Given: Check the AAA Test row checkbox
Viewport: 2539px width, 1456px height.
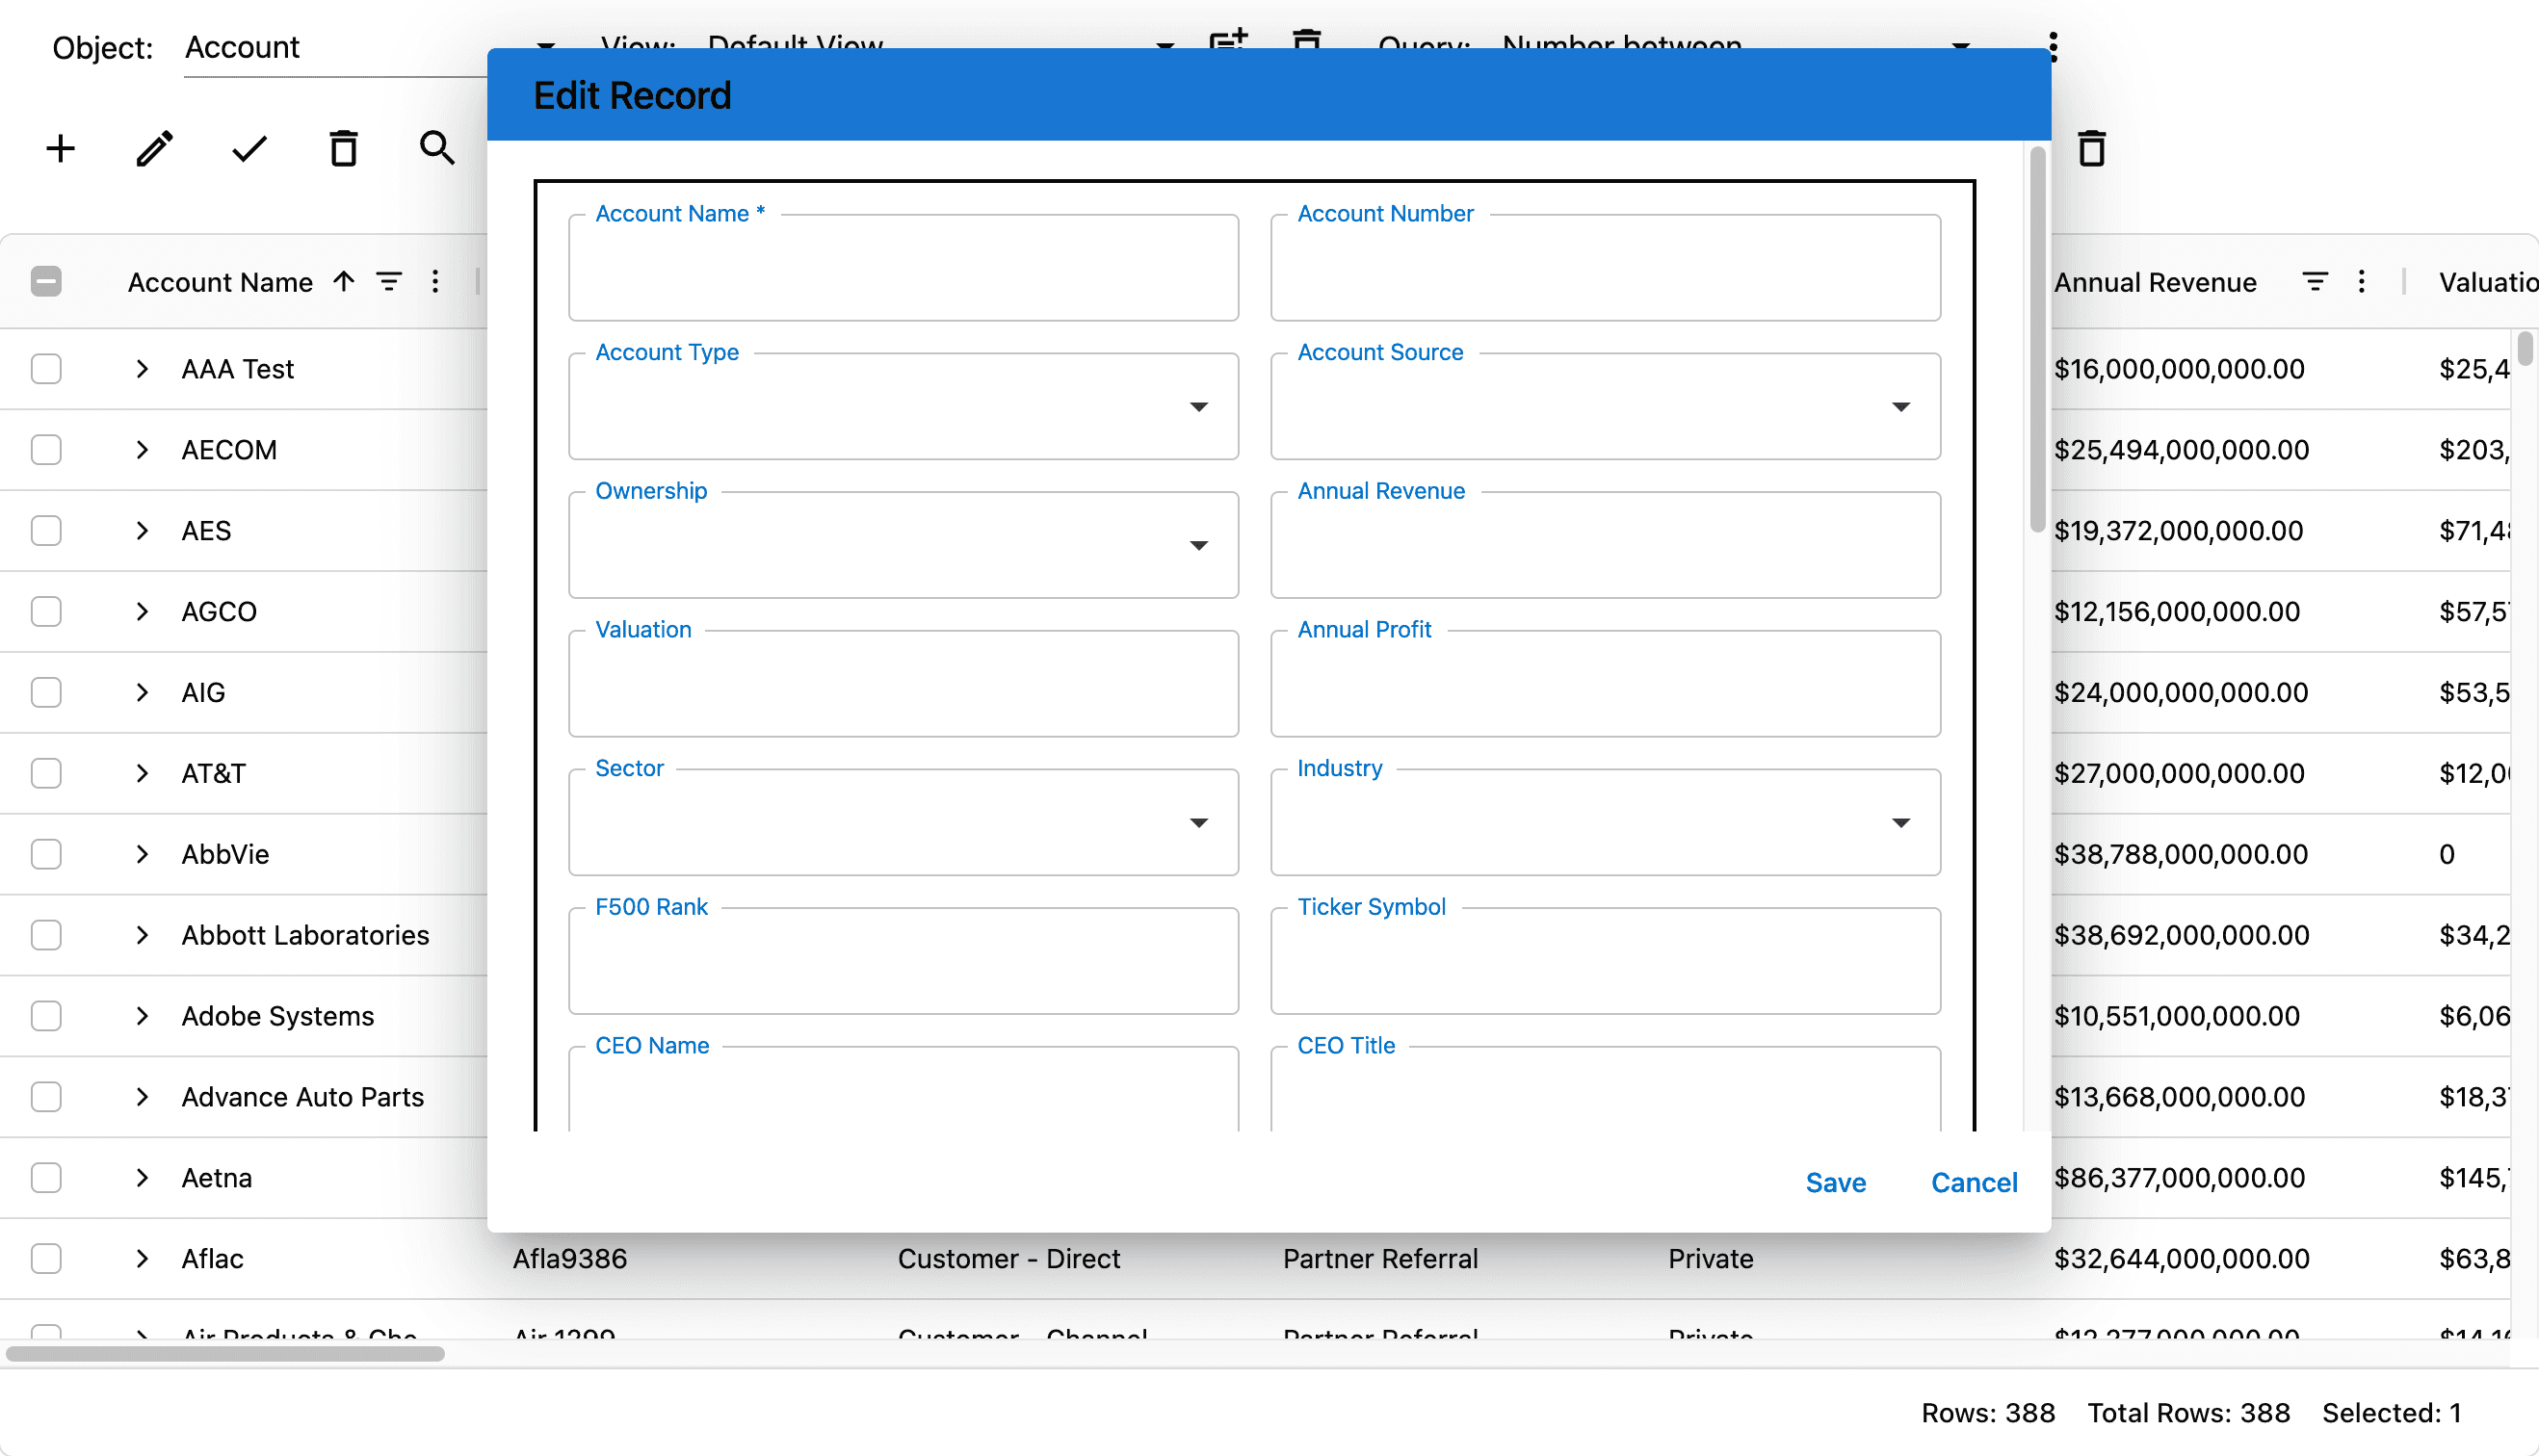Looking at the screenshot, I should (x=46, y=369).
